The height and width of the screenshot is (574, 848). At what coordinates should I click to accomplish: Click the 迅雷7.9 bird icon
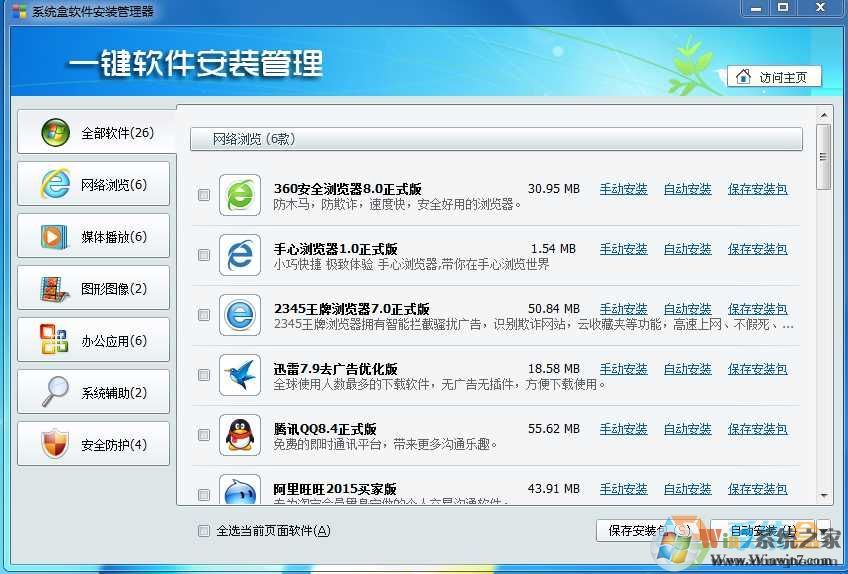[x=240, y=375]
